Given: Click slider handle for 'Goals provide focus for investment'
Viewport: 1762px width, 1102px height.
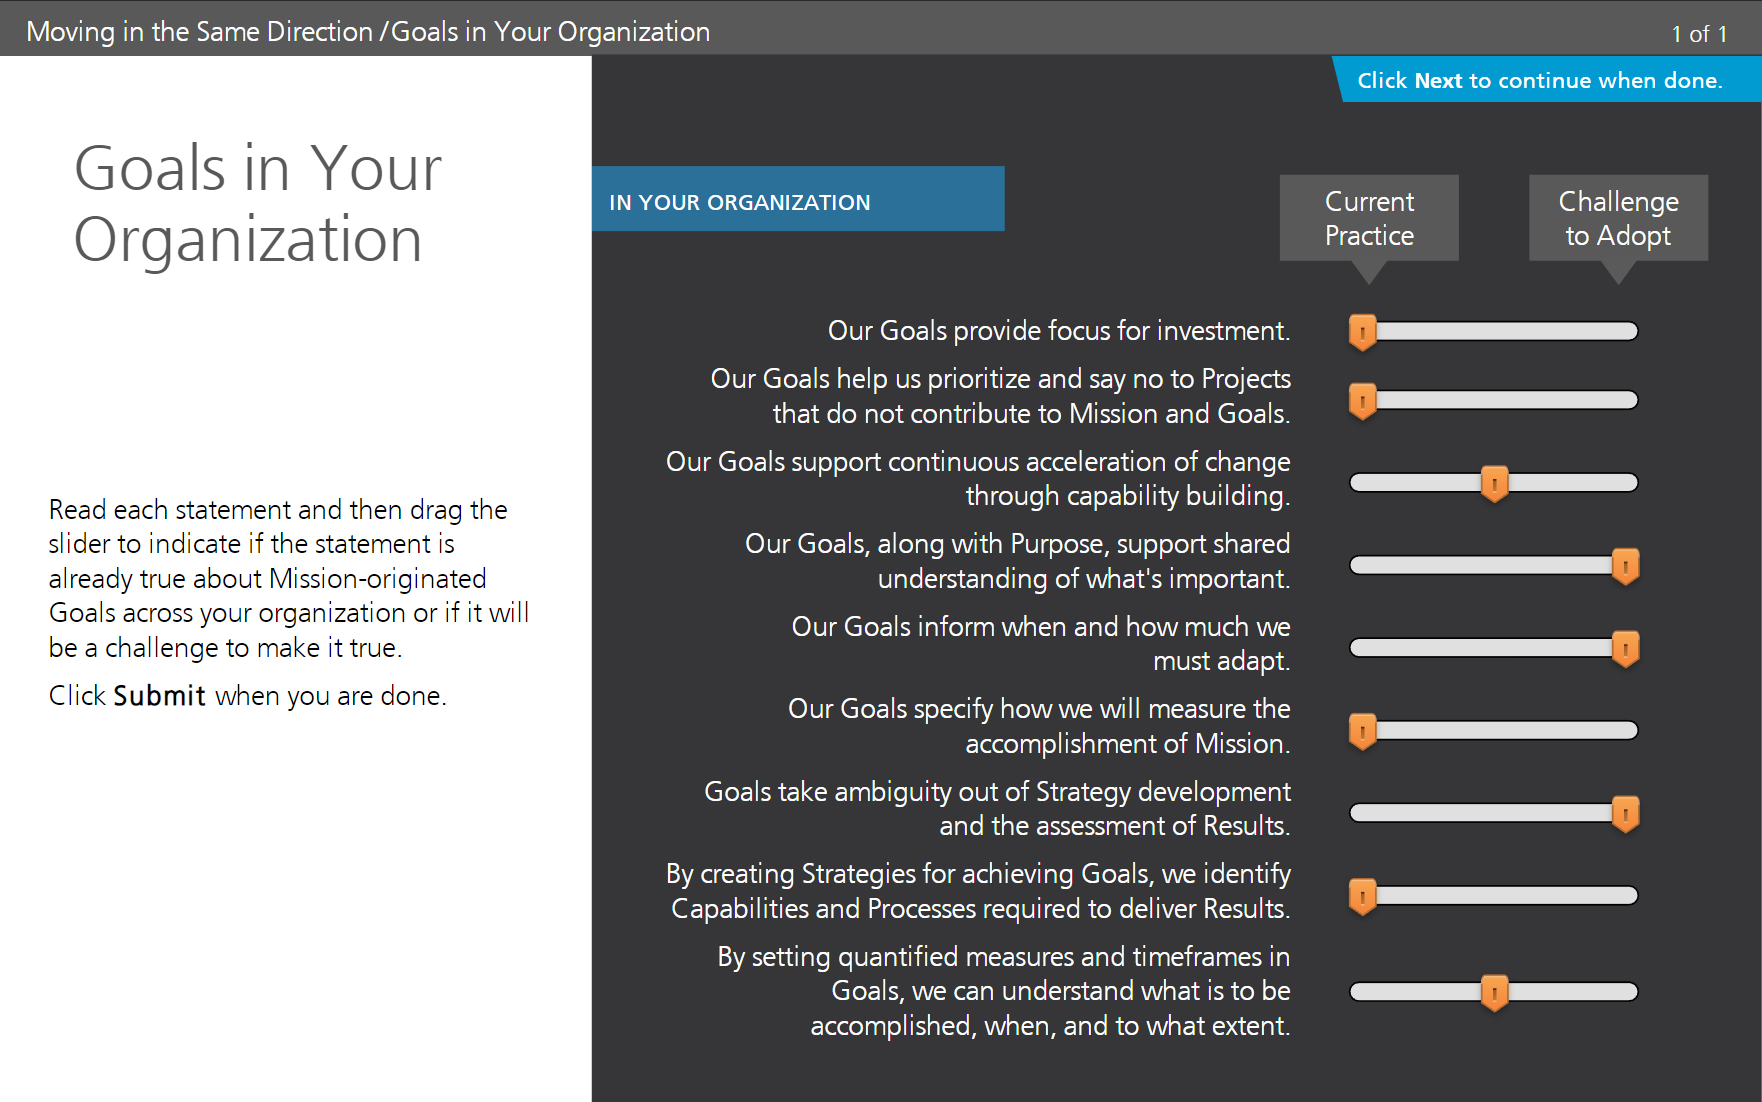Looking at the screenshot, I should click(x=1362, y=332).
